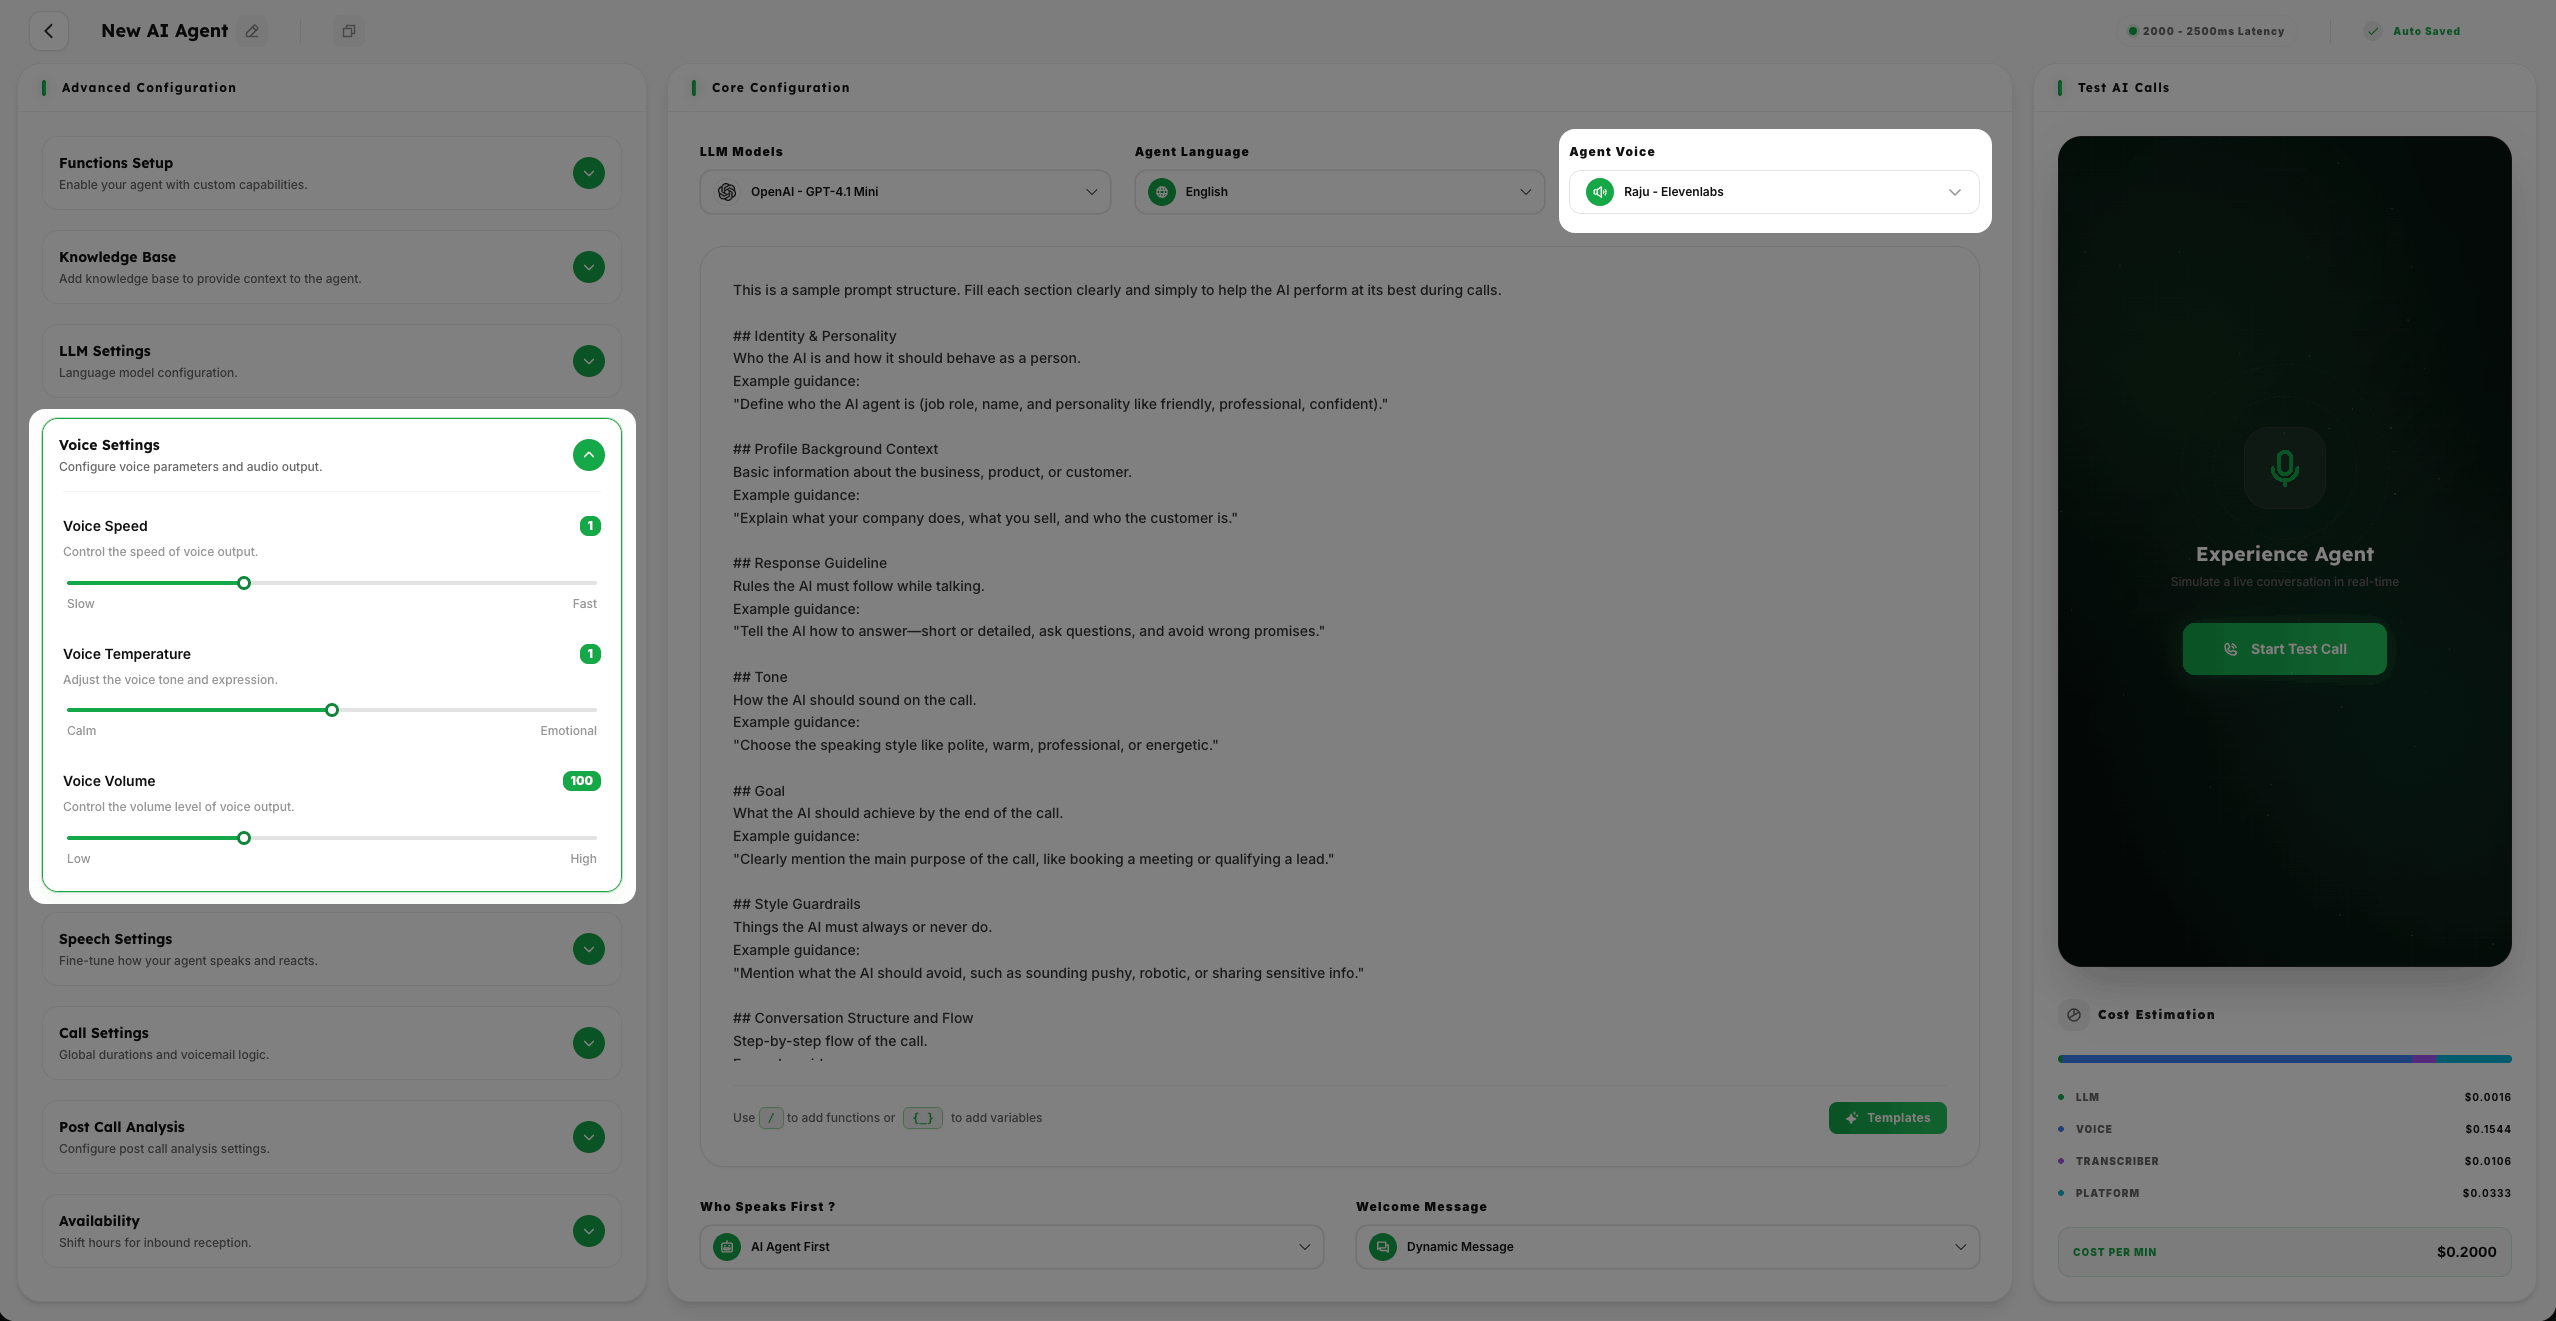Expand the Speech Settings section

[x=588, y=948]
